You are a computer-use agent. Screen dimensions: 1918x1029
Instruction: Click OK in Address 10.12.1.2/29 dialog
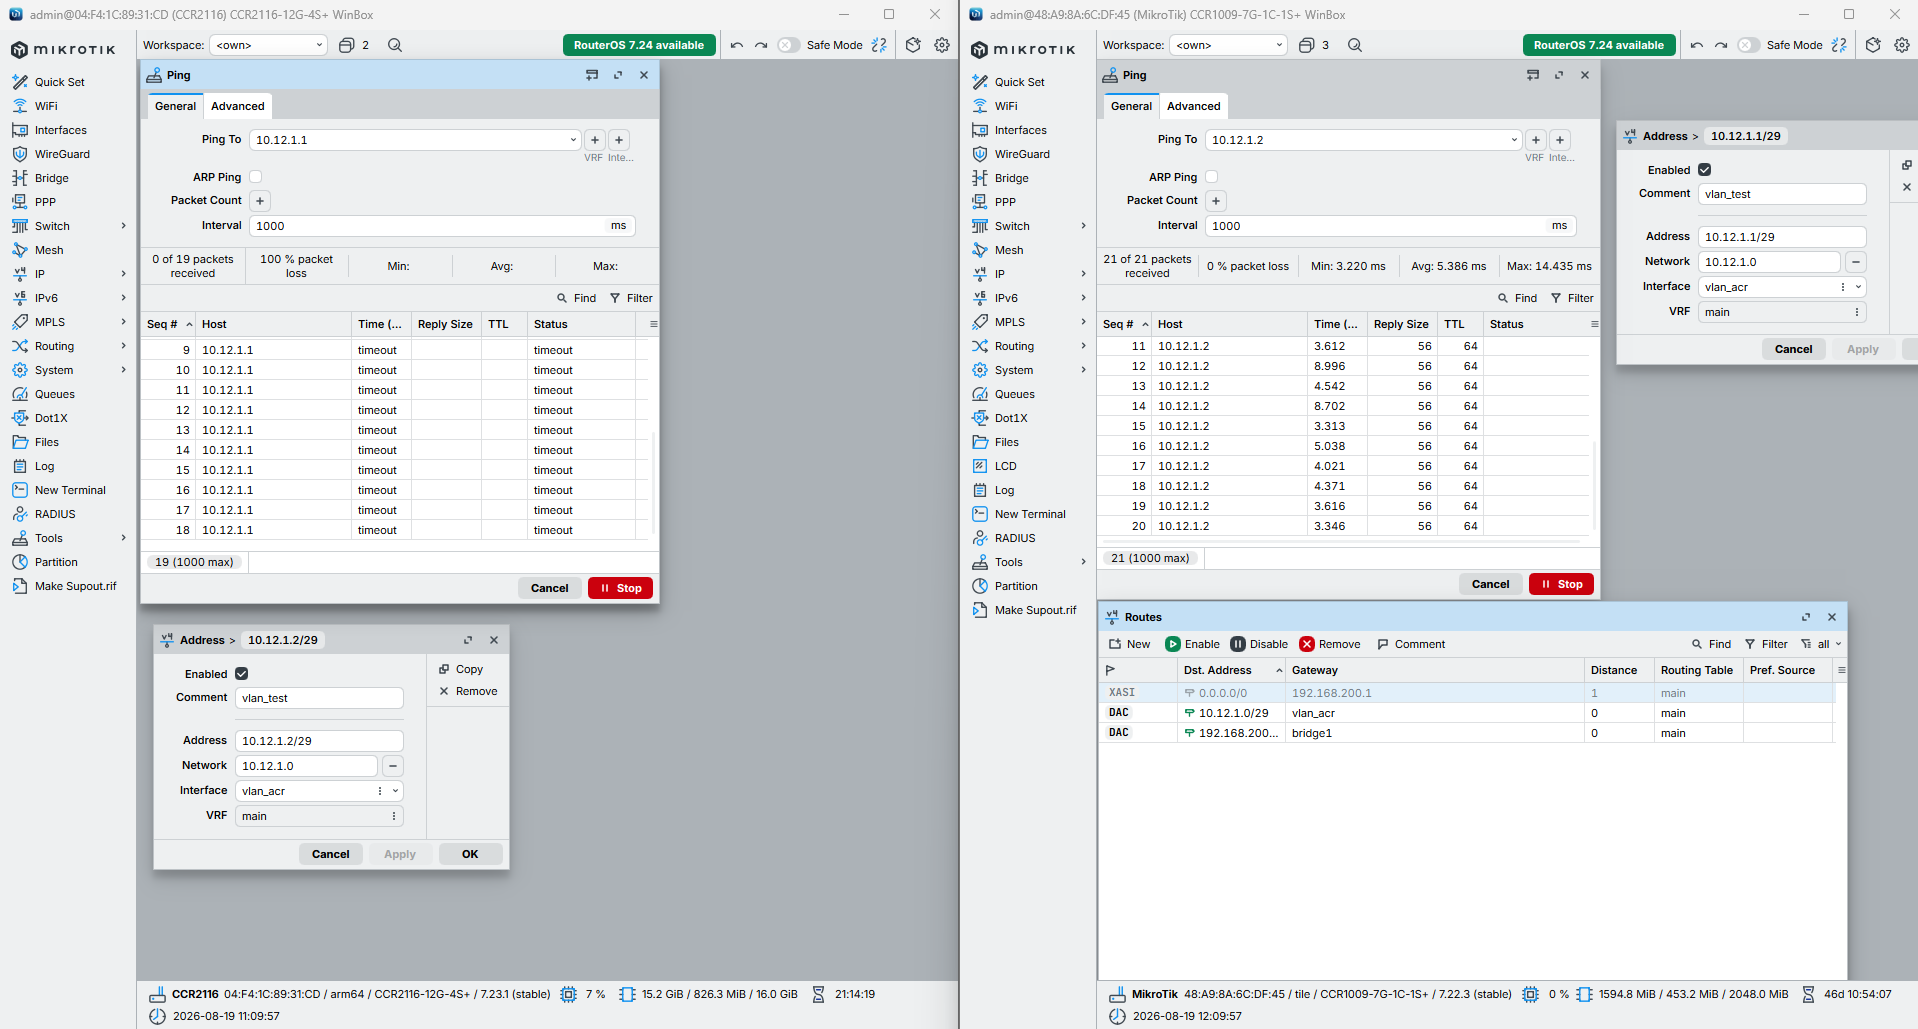pyautogui.click(x=470, y=854)
